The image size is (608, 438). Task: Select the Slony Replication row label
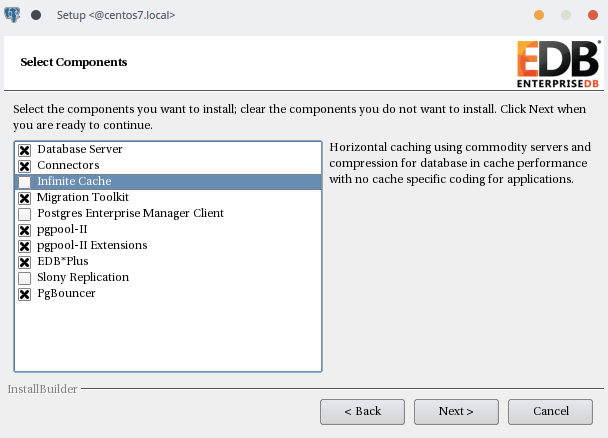coord(83,277)
